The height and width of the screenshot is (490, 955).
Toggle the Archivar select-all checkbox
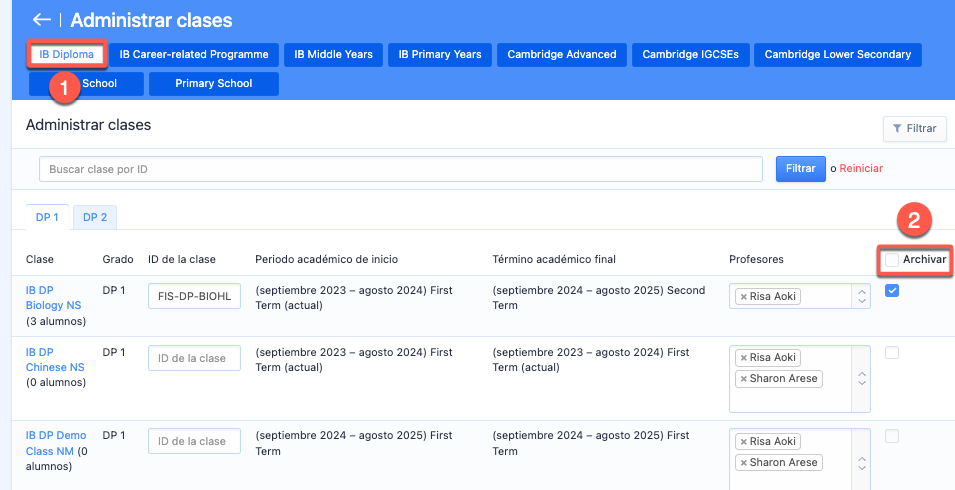coord(892,260)
